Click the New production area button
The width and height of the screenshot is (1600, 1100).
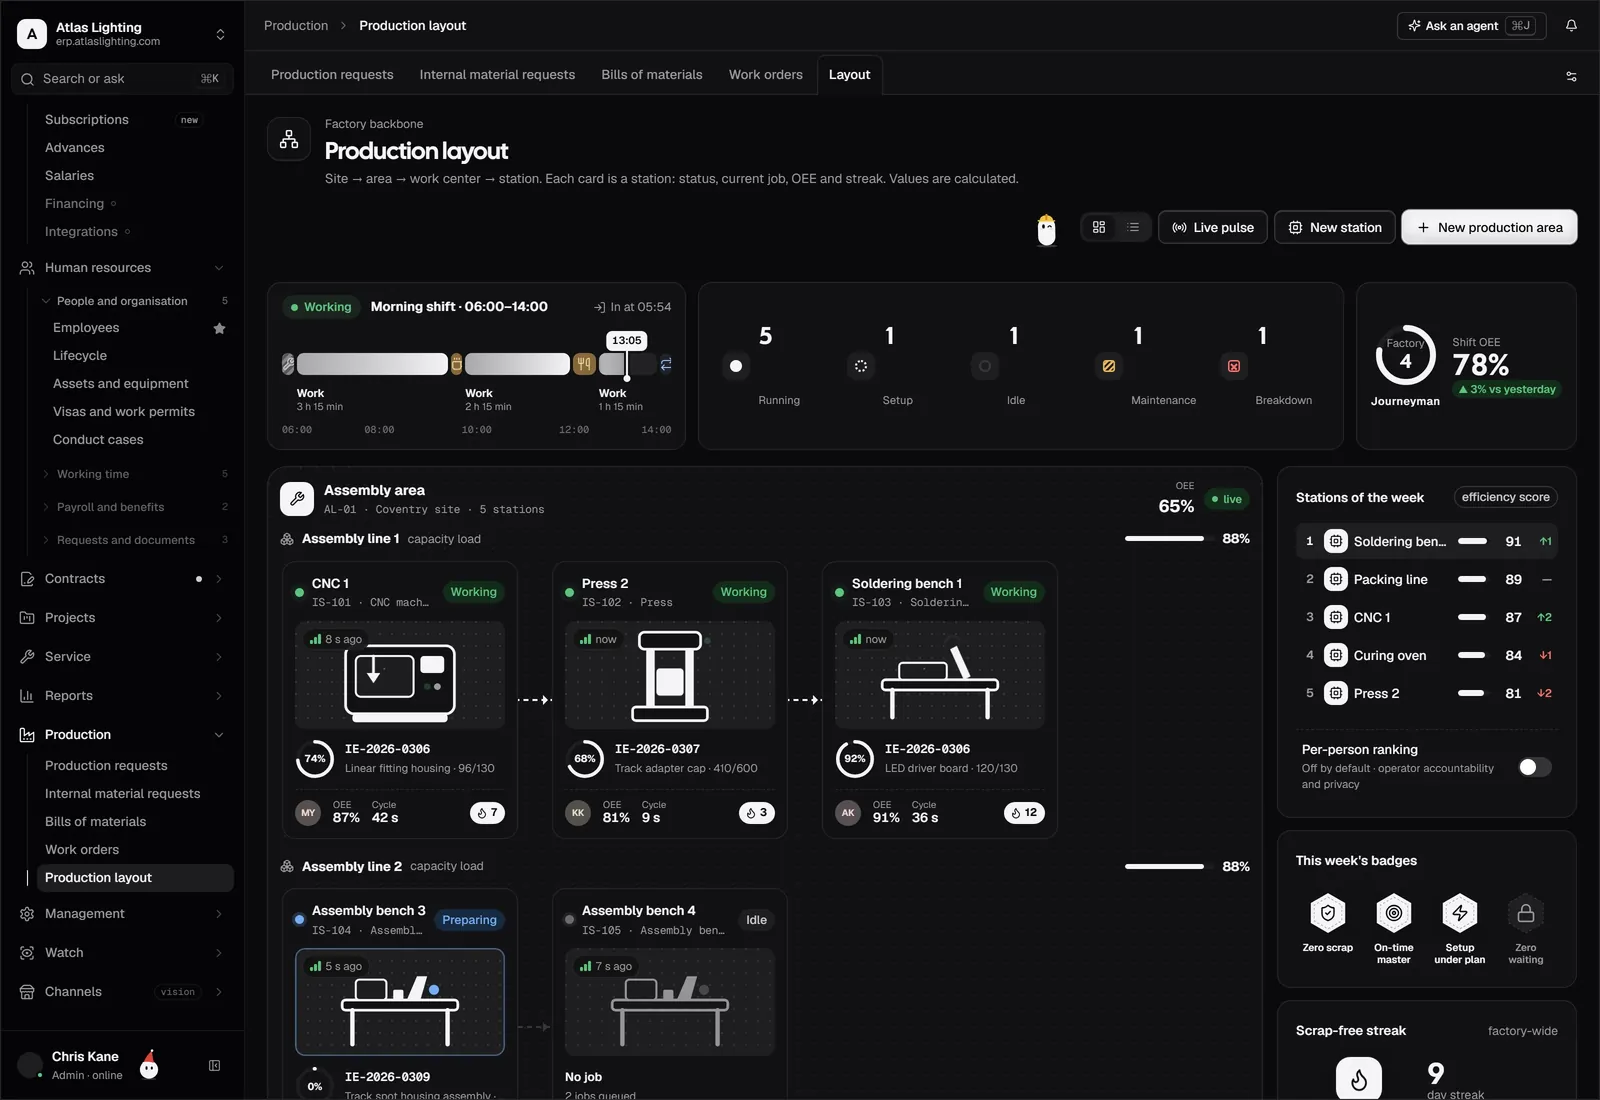click(x=1489, y=227)
